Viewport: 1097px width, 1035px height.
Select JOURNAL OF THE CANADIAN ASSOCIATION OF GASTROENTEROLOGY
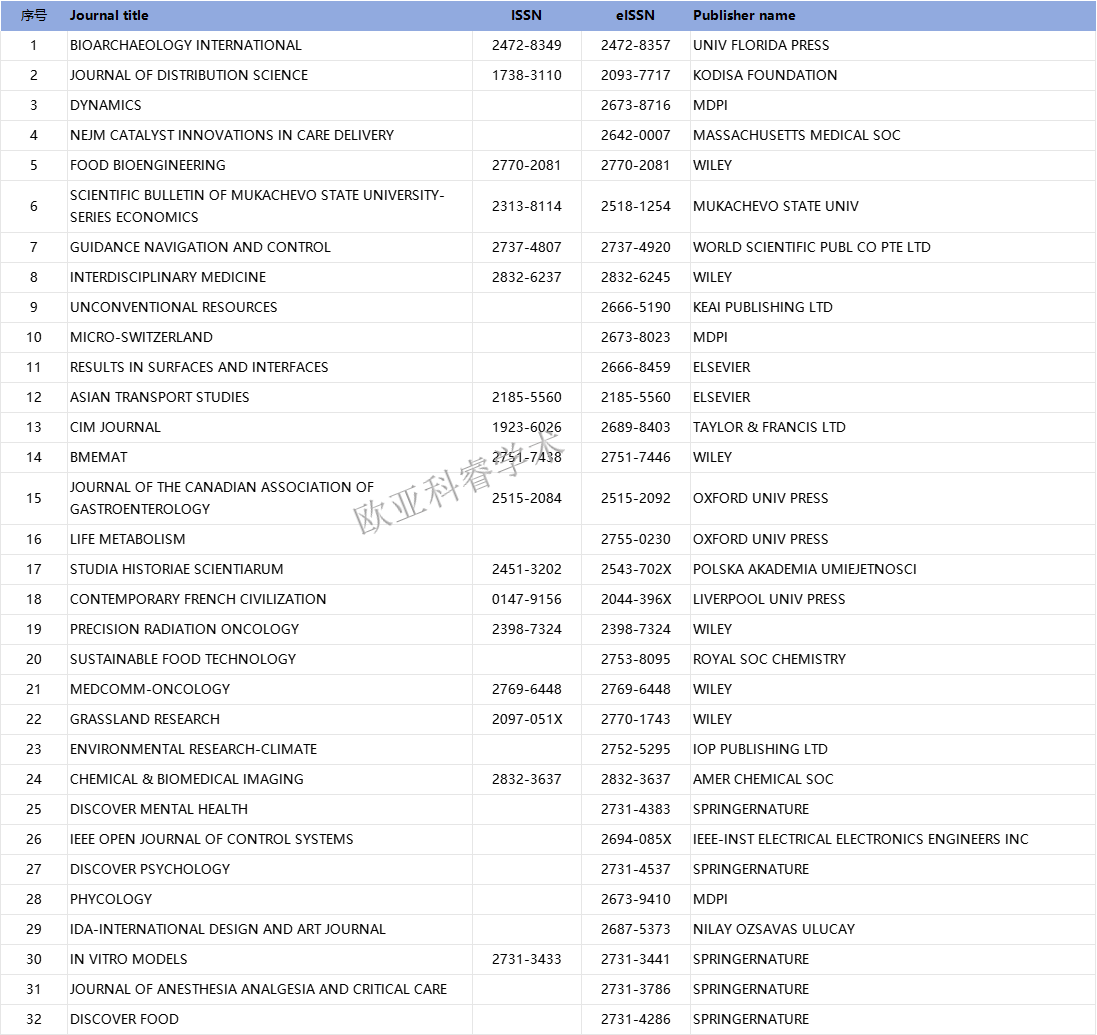point(222,499)
